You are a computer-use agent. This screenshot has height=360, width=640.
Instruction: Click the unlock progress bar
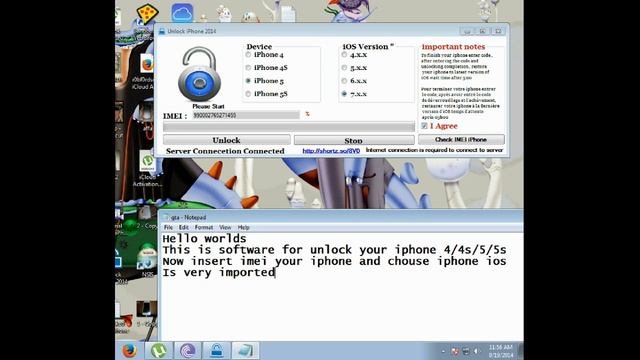[289, 127]
